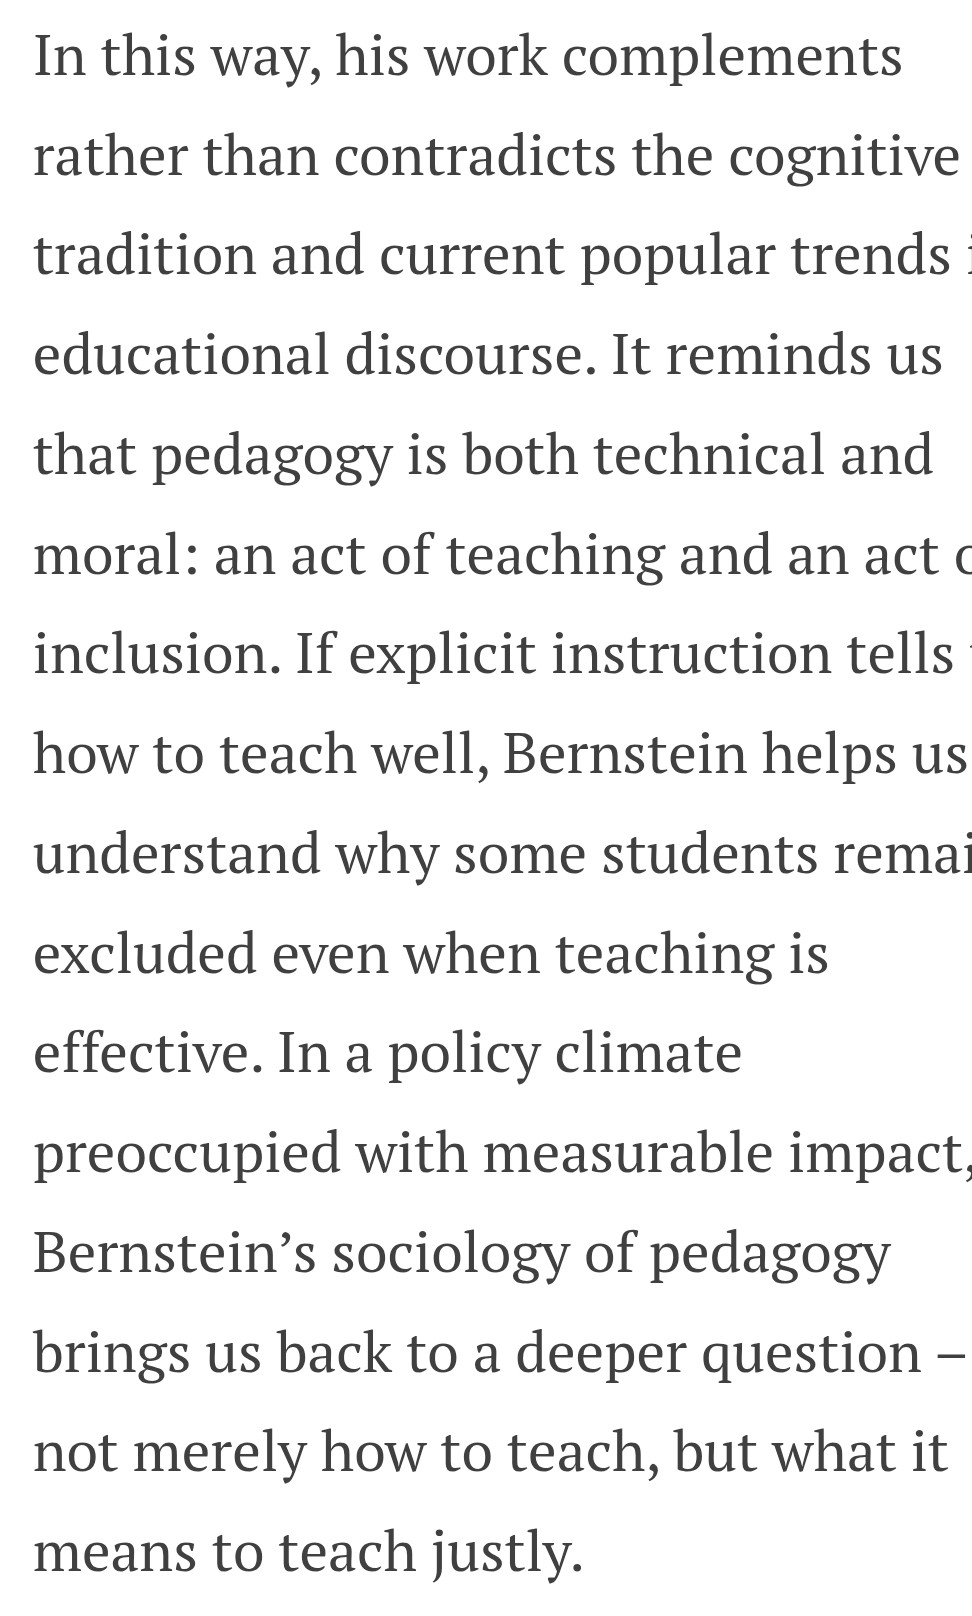Click the phrase "Bernstein helps us"
The height and width of the screenshot is (1616, 972).
tap(735, 754)
